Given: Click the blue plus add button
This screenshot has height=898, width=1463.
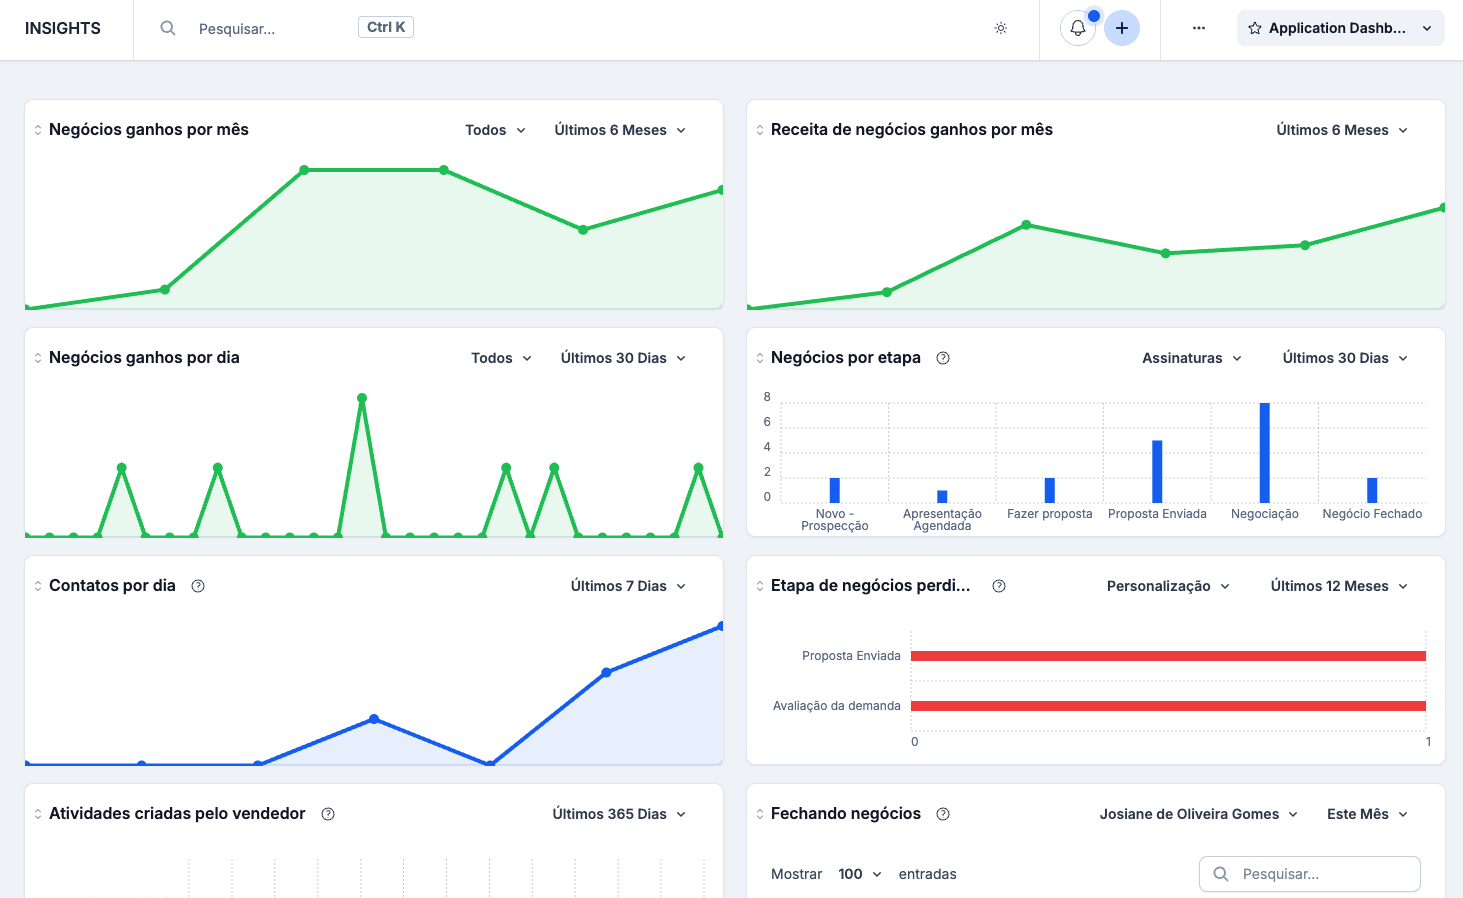Looking at the screenshot, I should coord(1122,28).
